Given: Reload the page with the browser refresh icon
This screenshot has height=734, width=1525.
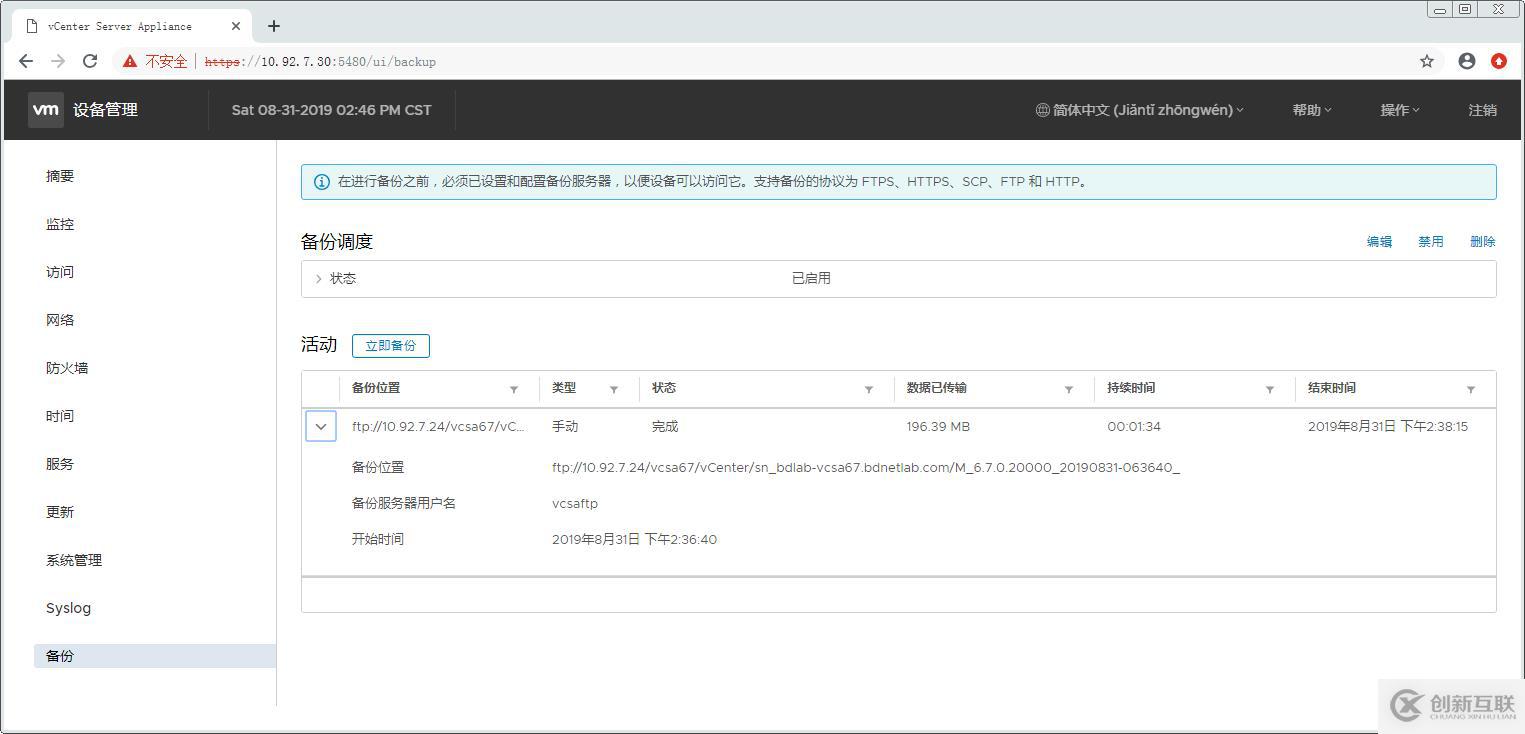Looking at the screenshot, I should click(x=90, y=61).
